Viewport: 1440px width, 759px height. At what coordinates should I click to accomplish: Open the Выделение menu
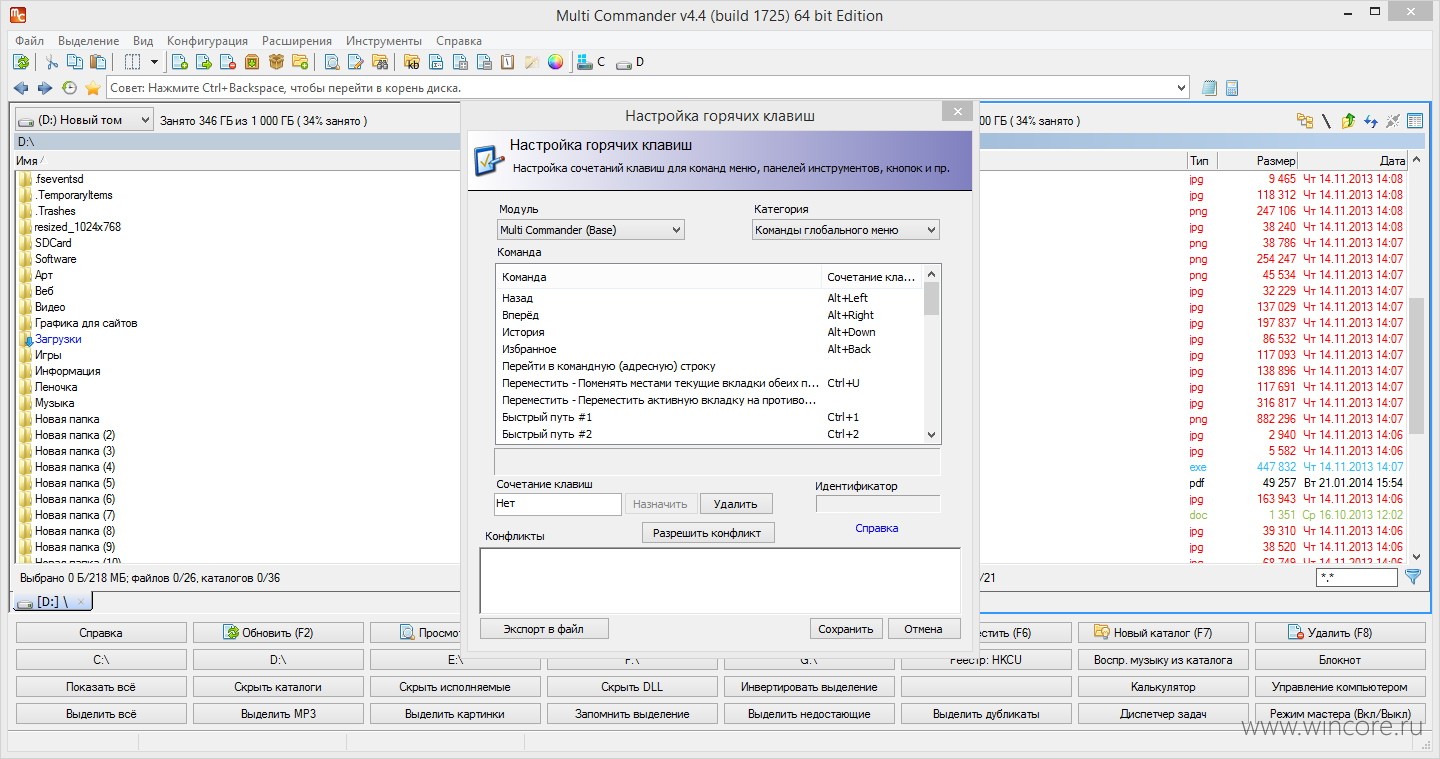click(x=88, y=41)
